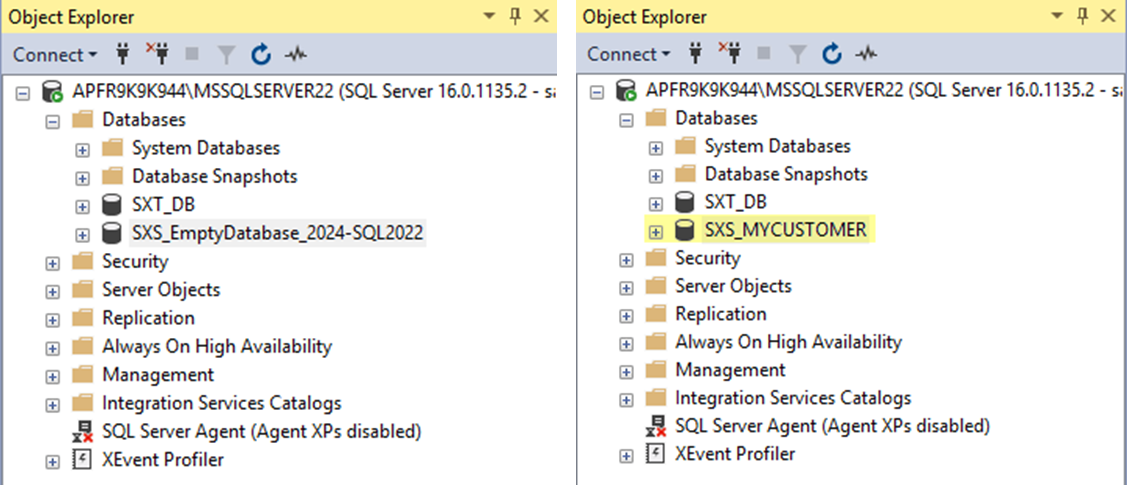
Task: Click Connect plug icon in left panel toolbar
Action: [123, 54]
